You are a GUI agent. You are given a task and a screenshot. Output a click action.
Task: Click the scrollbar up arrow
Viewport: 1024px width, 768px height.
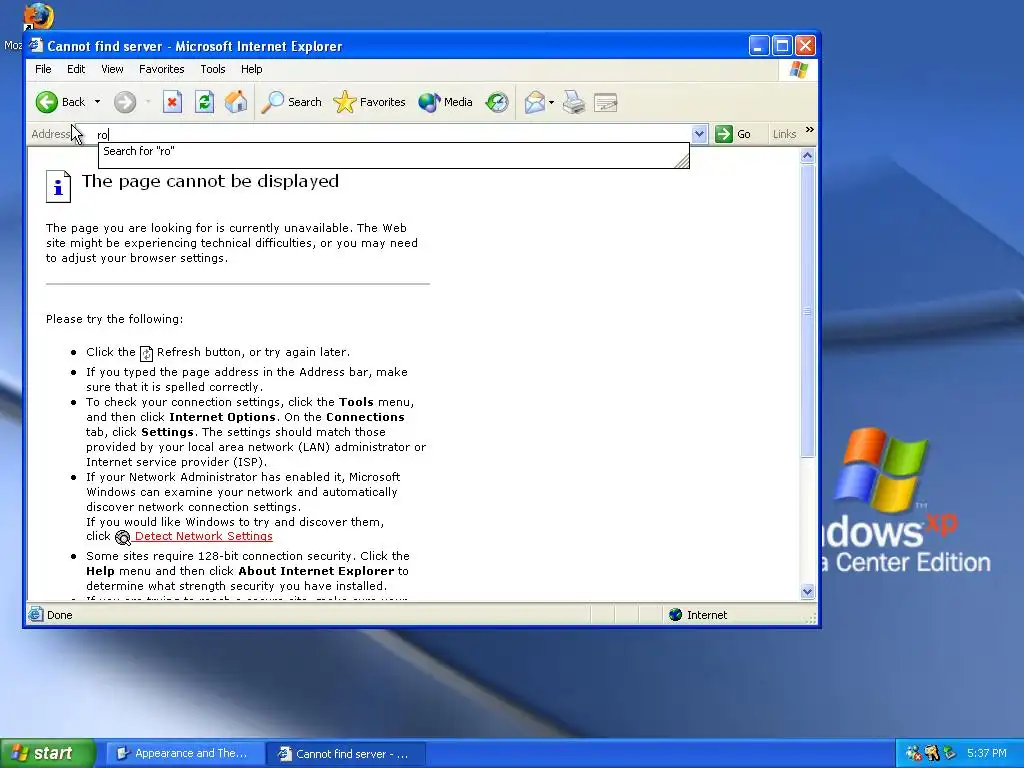pyautogui.click(x=808, y=155)
